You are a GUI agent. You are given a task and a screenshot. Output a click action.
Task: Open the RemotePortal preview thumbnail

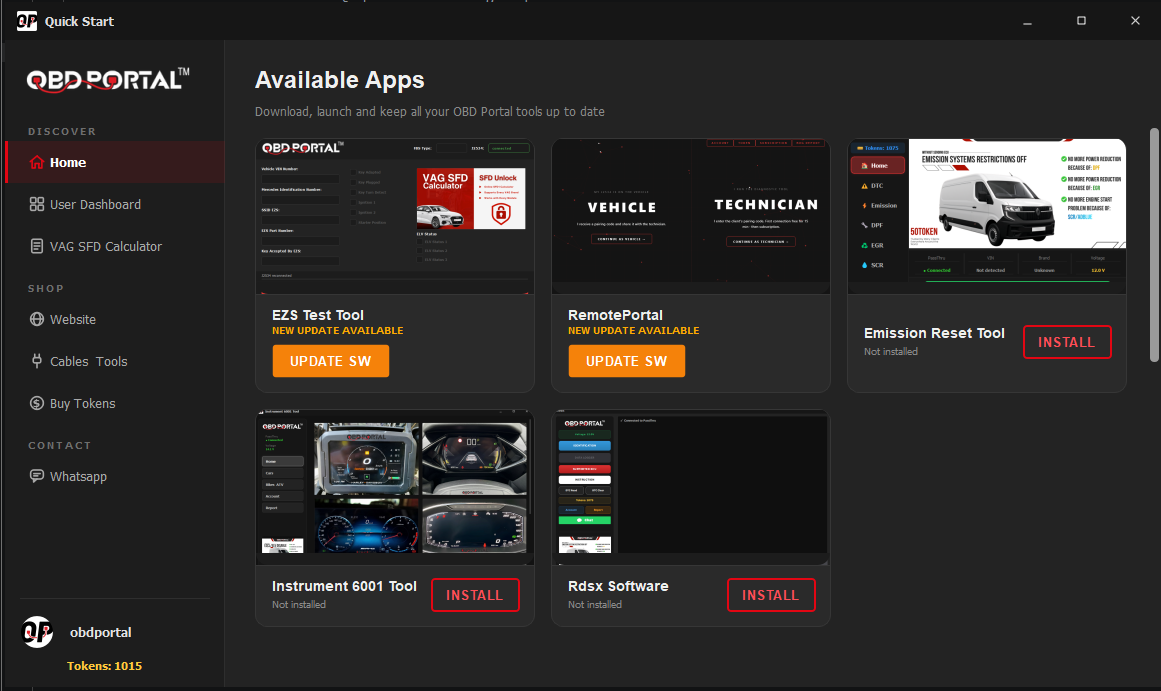(x=691, y=216)
